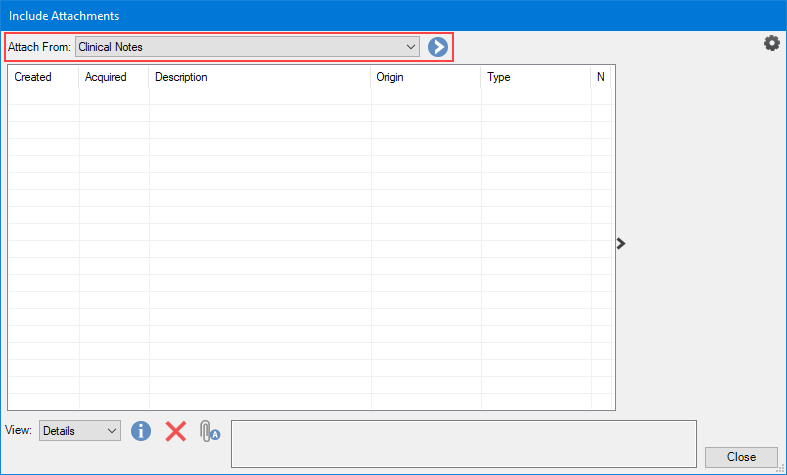
Task: Click the Origin column header
Action: [x=425, y=77]
